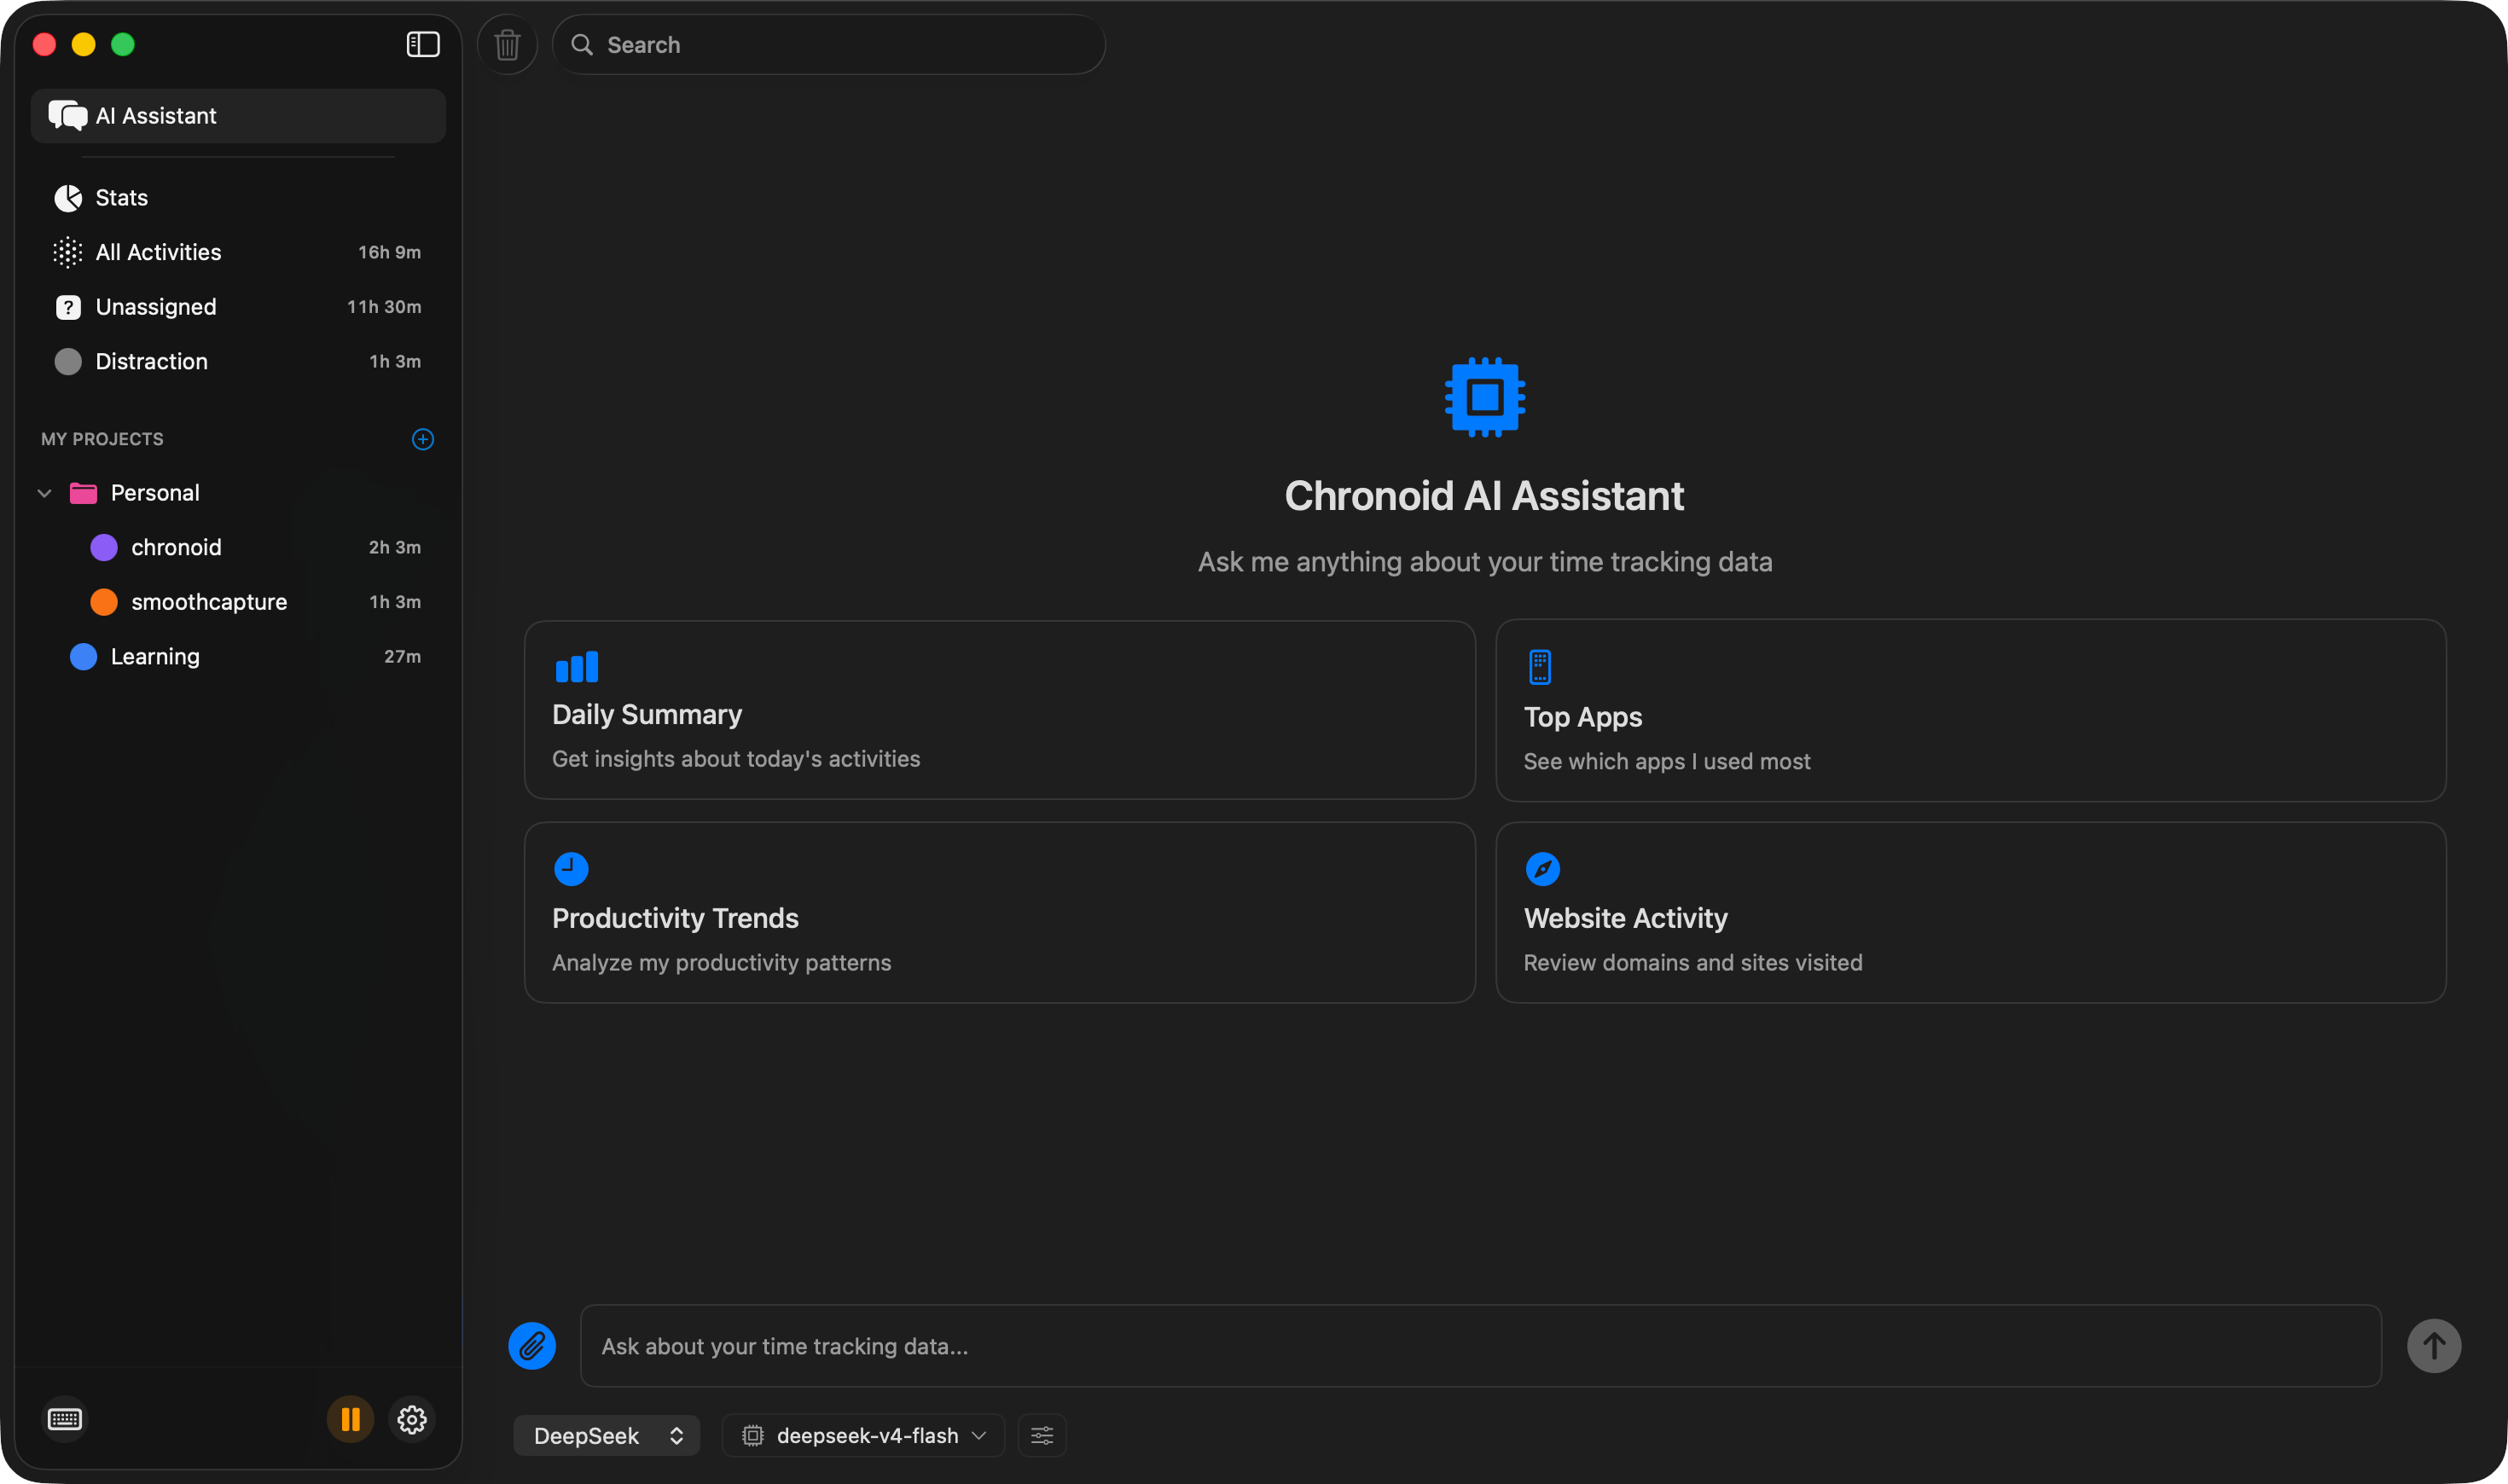This screenshot has height=1484, width=2508.
Task: Click the search magnifier icon
Action: click(582, 45)
